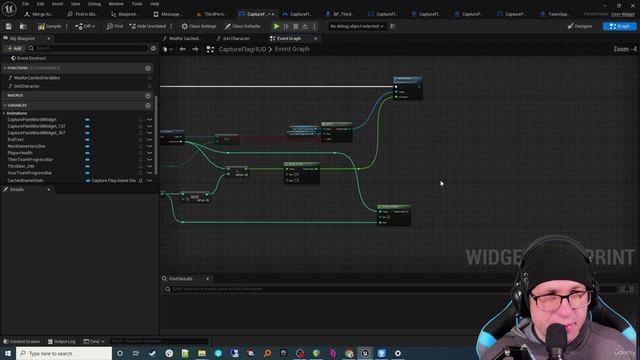The width and height of the screenshot is (640, 360).
Task: Toggle Hide Unrelated nodes
Action: [147, 26]
